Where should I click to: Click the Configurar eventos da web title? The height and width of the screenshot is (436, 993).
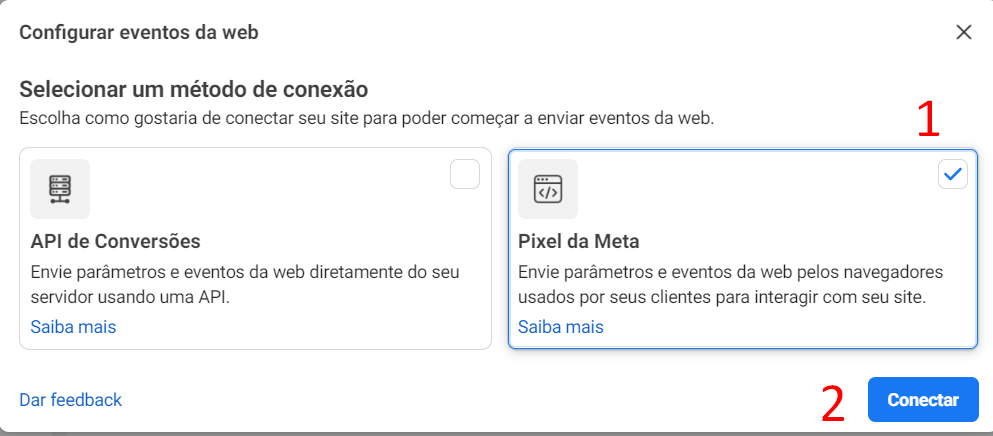[139, 32]
